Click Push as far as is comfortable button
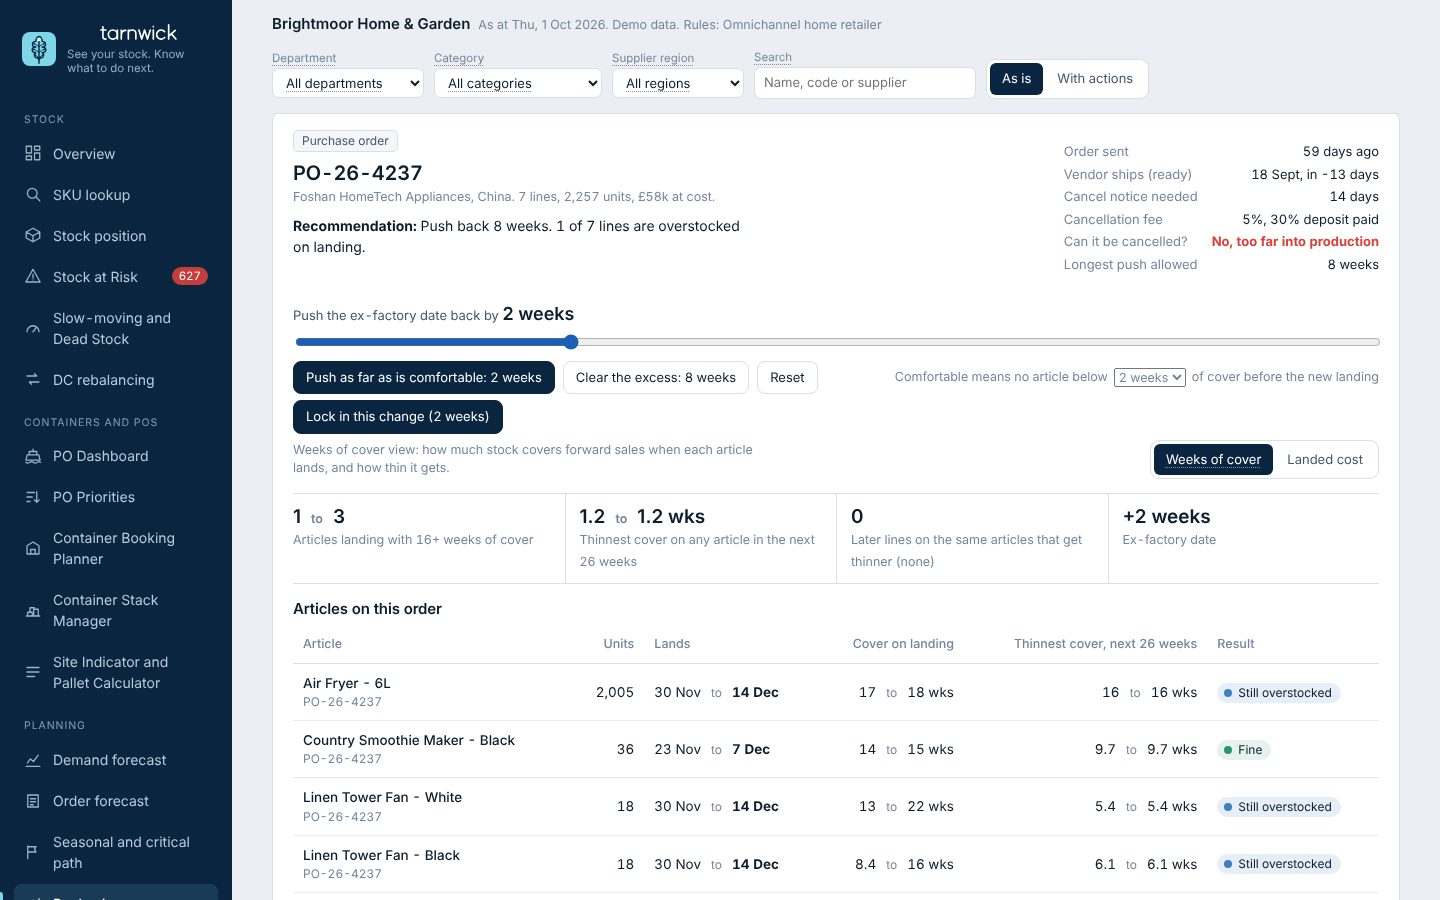This screenshot has width=1440, height=900. coord(424,377)
